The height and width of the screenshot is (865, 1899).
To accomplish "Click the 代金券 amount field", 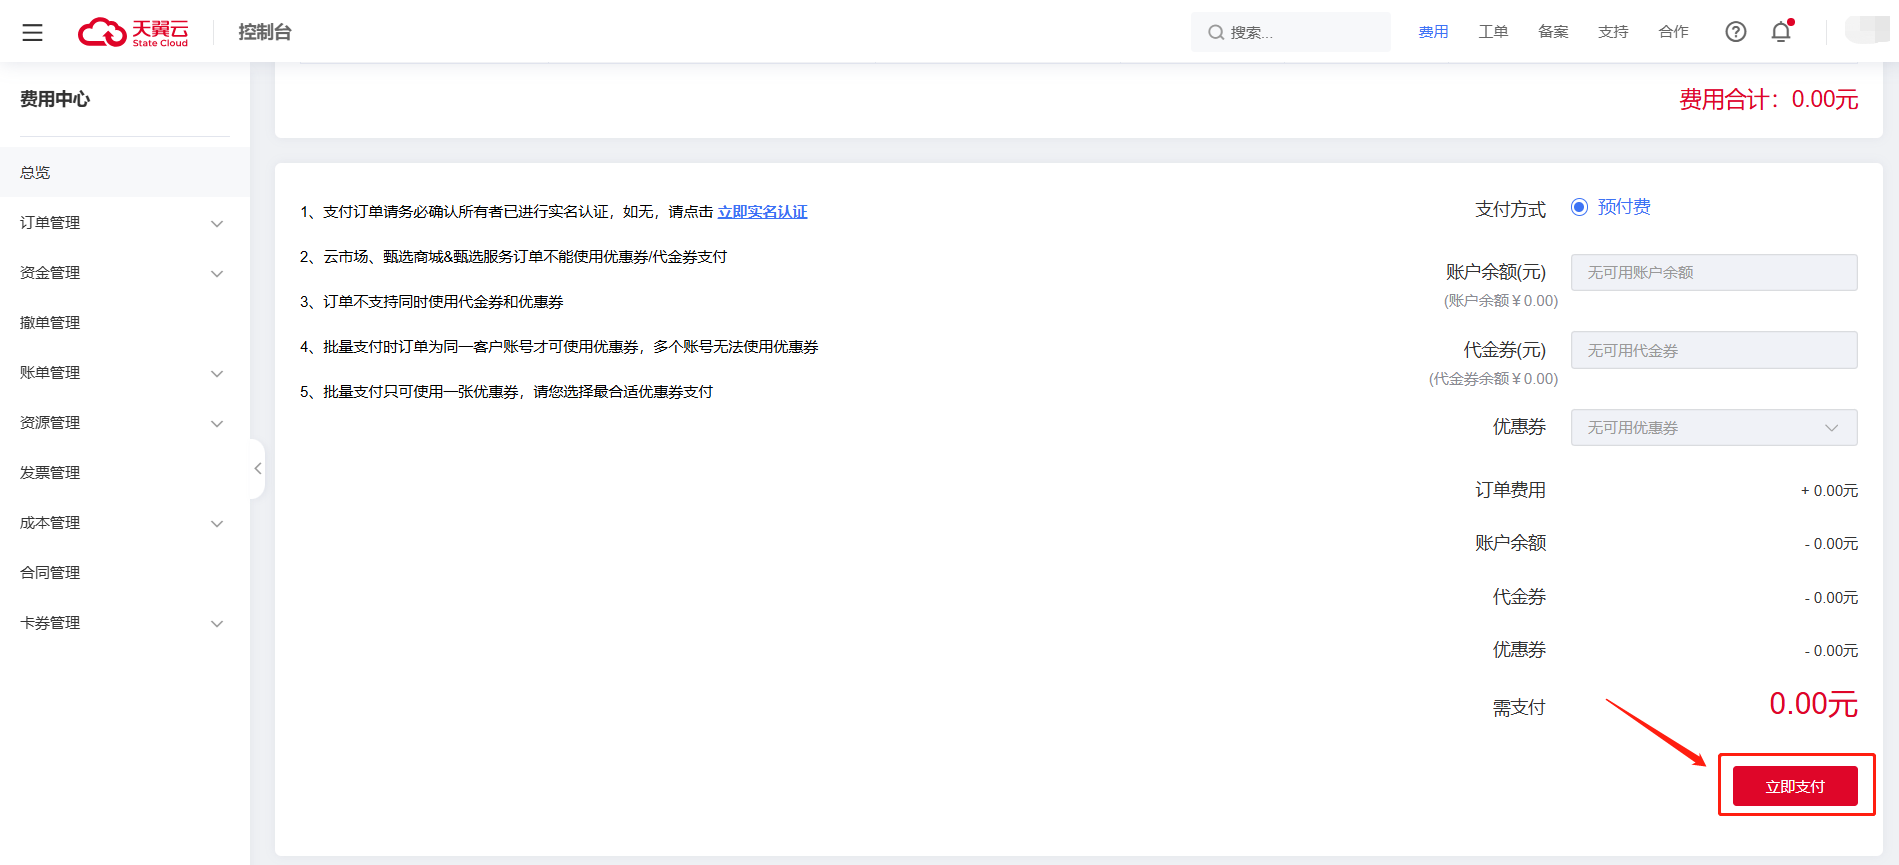I will click(x=1714, y=350).
